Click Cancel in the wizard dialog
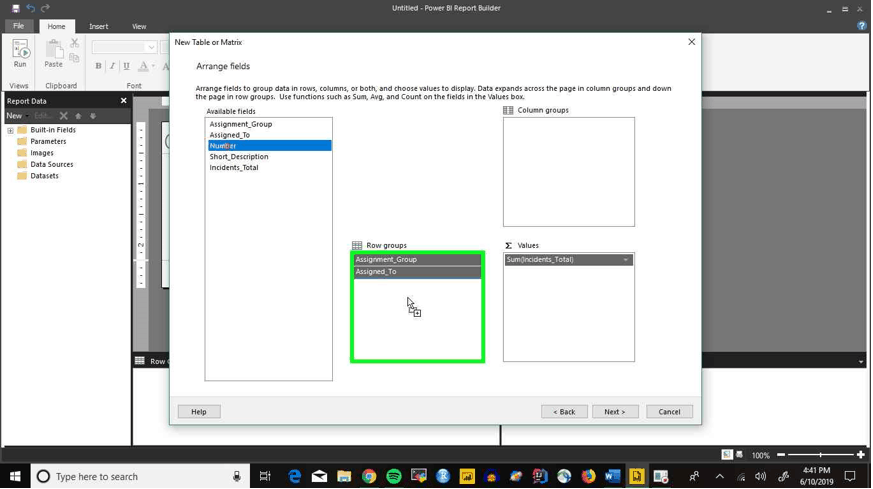The height and width of the screenshot is (489, 873). [x=669, y=412]
